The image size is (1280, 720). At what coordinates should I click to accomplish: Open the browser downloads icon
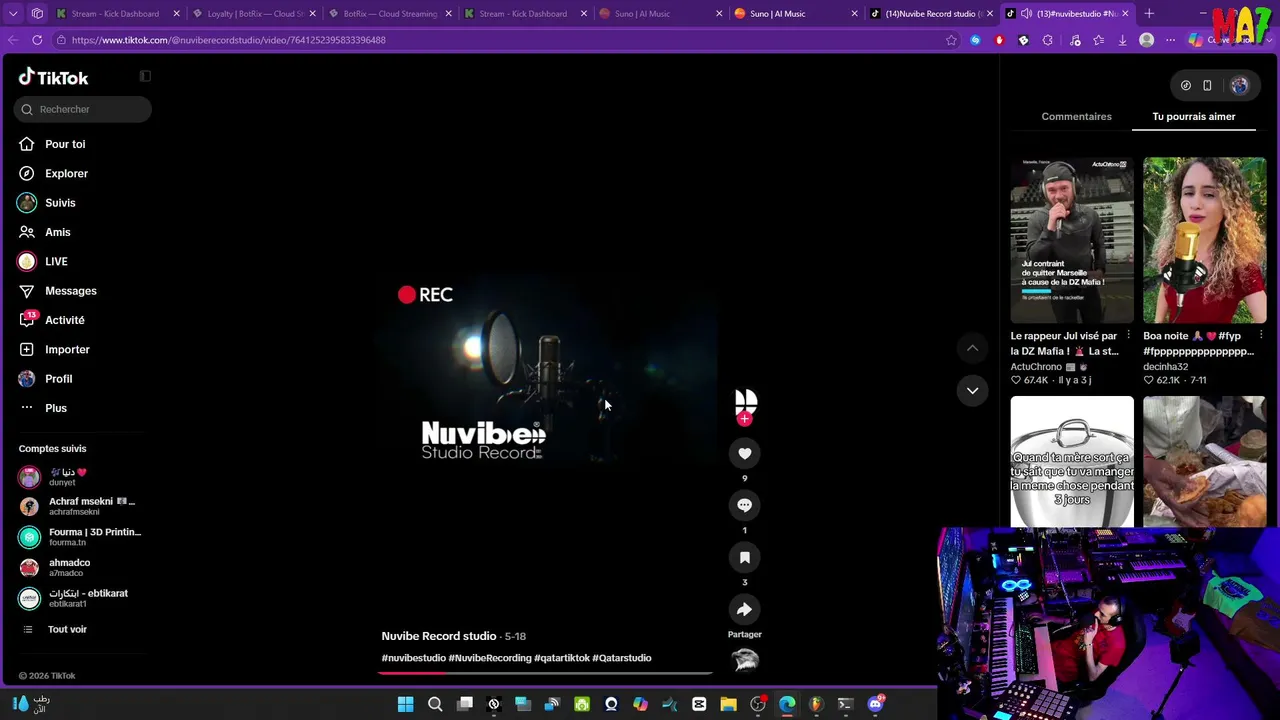pos(1122,40)
